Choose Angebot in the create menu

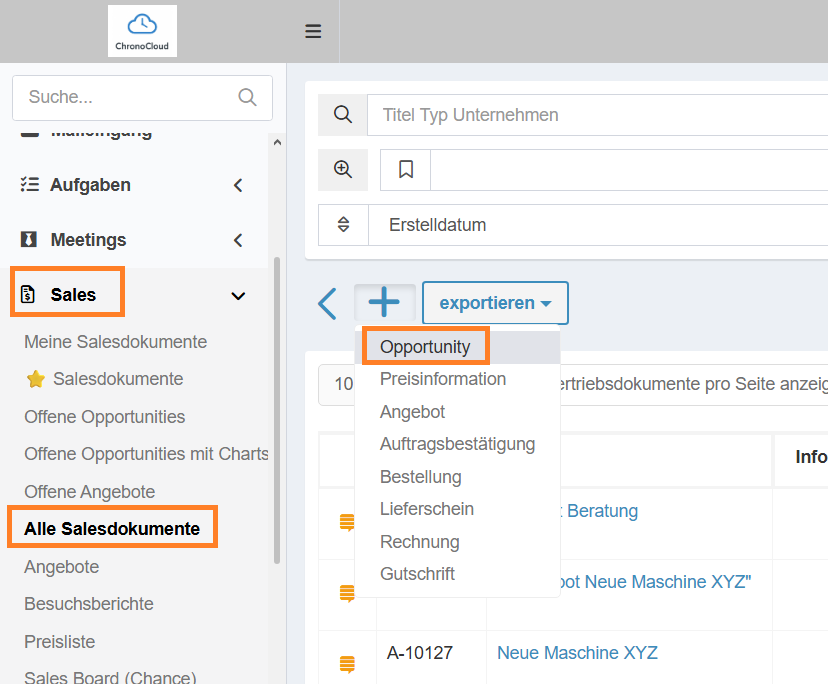click(x=412, y=412)
